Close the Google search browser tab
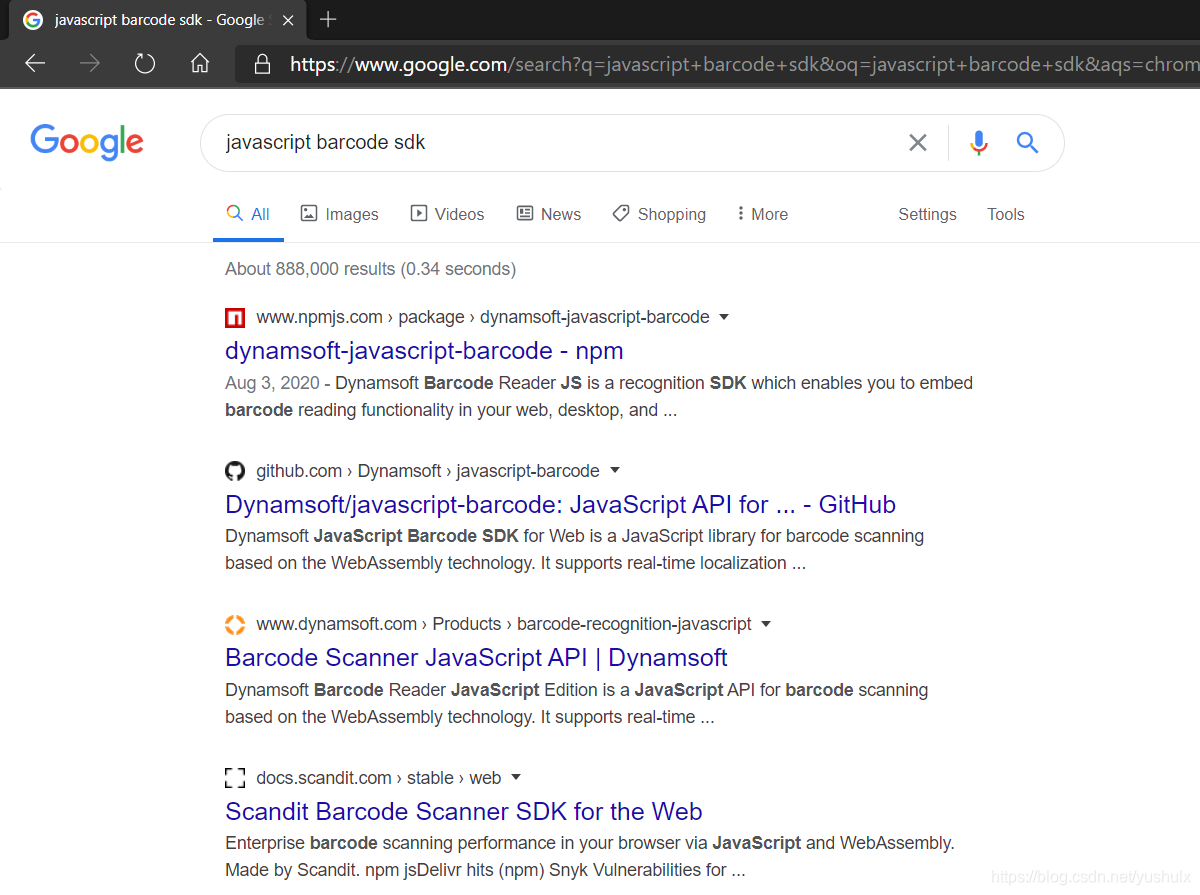1200x895 pixels. (x=287, y=19)
